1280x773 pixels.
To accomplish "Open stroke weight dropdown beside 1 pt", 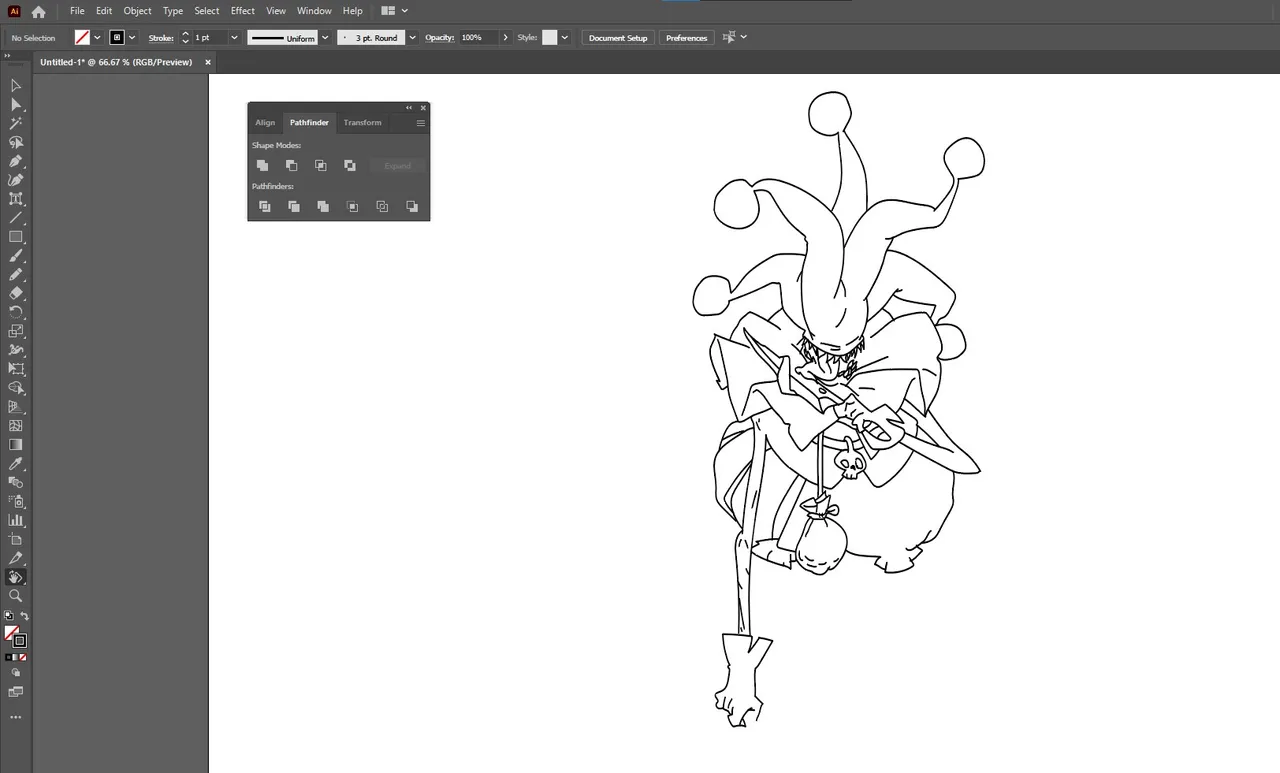I will tap(234, 38).
